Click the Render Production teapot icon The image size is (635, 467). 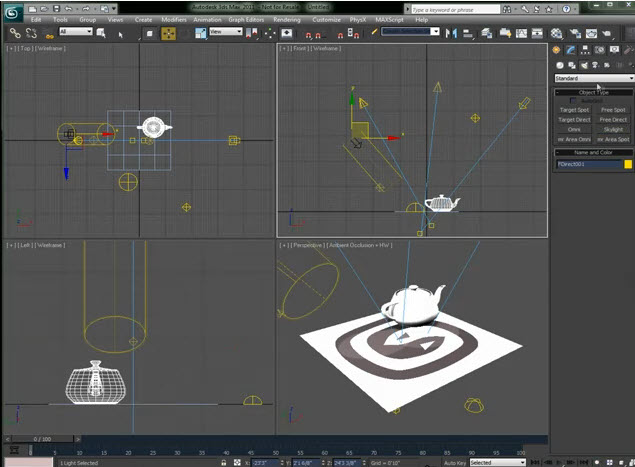[x=606, y=33]
